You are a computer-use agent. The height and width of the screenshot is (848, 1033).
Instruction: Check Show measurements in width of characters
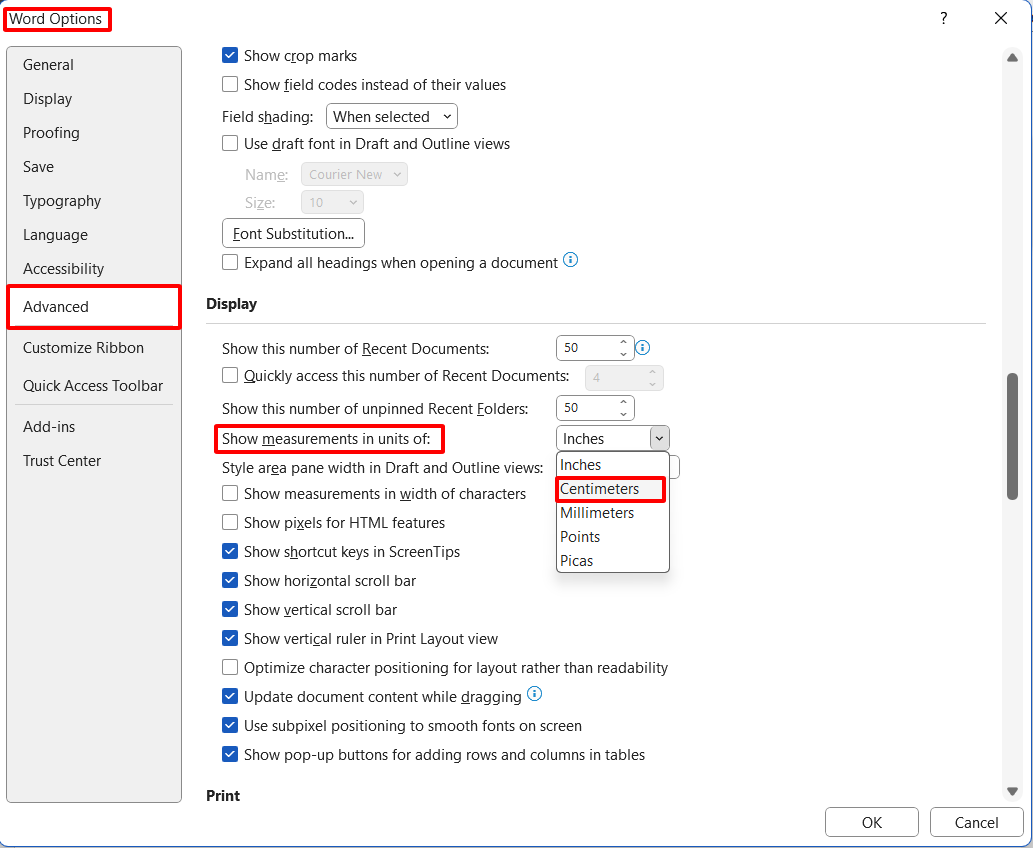(x=230, y=494)
